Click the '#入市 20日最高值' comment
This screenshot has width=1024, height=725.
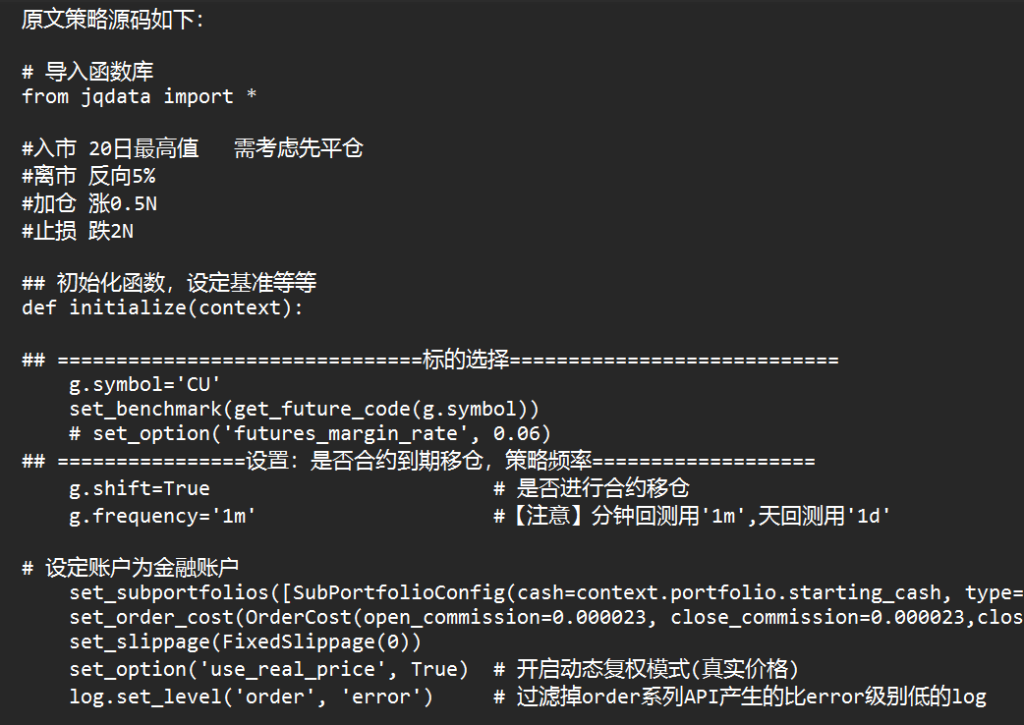pos(110,149)
